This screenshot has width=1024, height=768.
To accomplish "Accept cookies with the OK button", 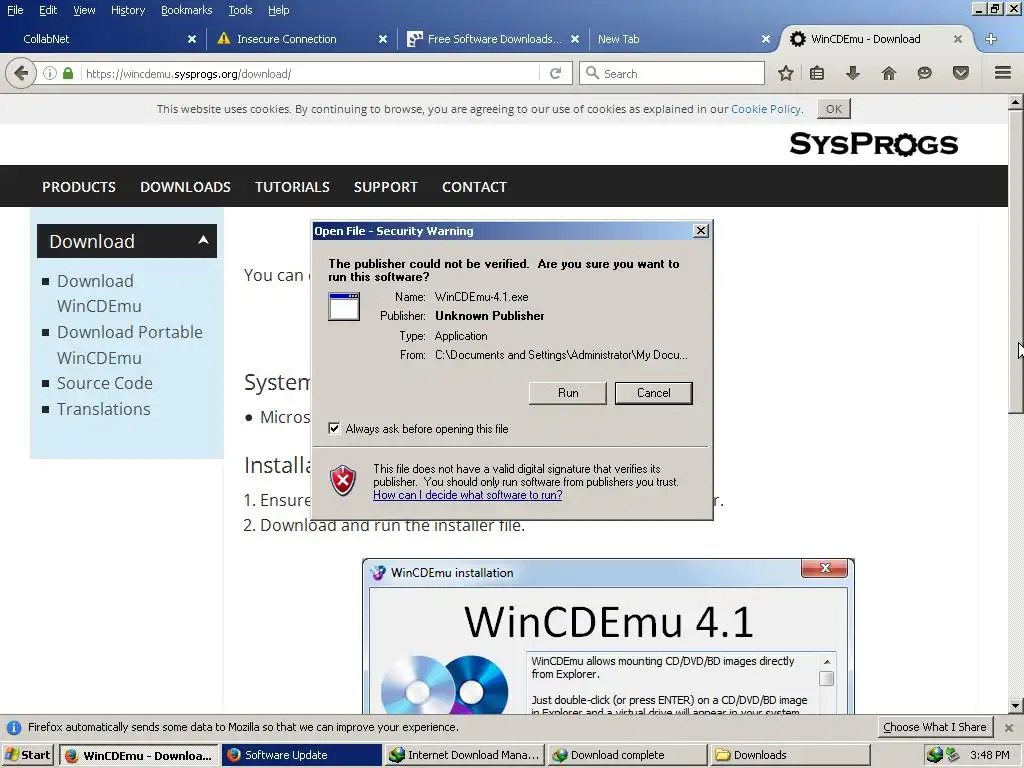I will coord(834,108).
